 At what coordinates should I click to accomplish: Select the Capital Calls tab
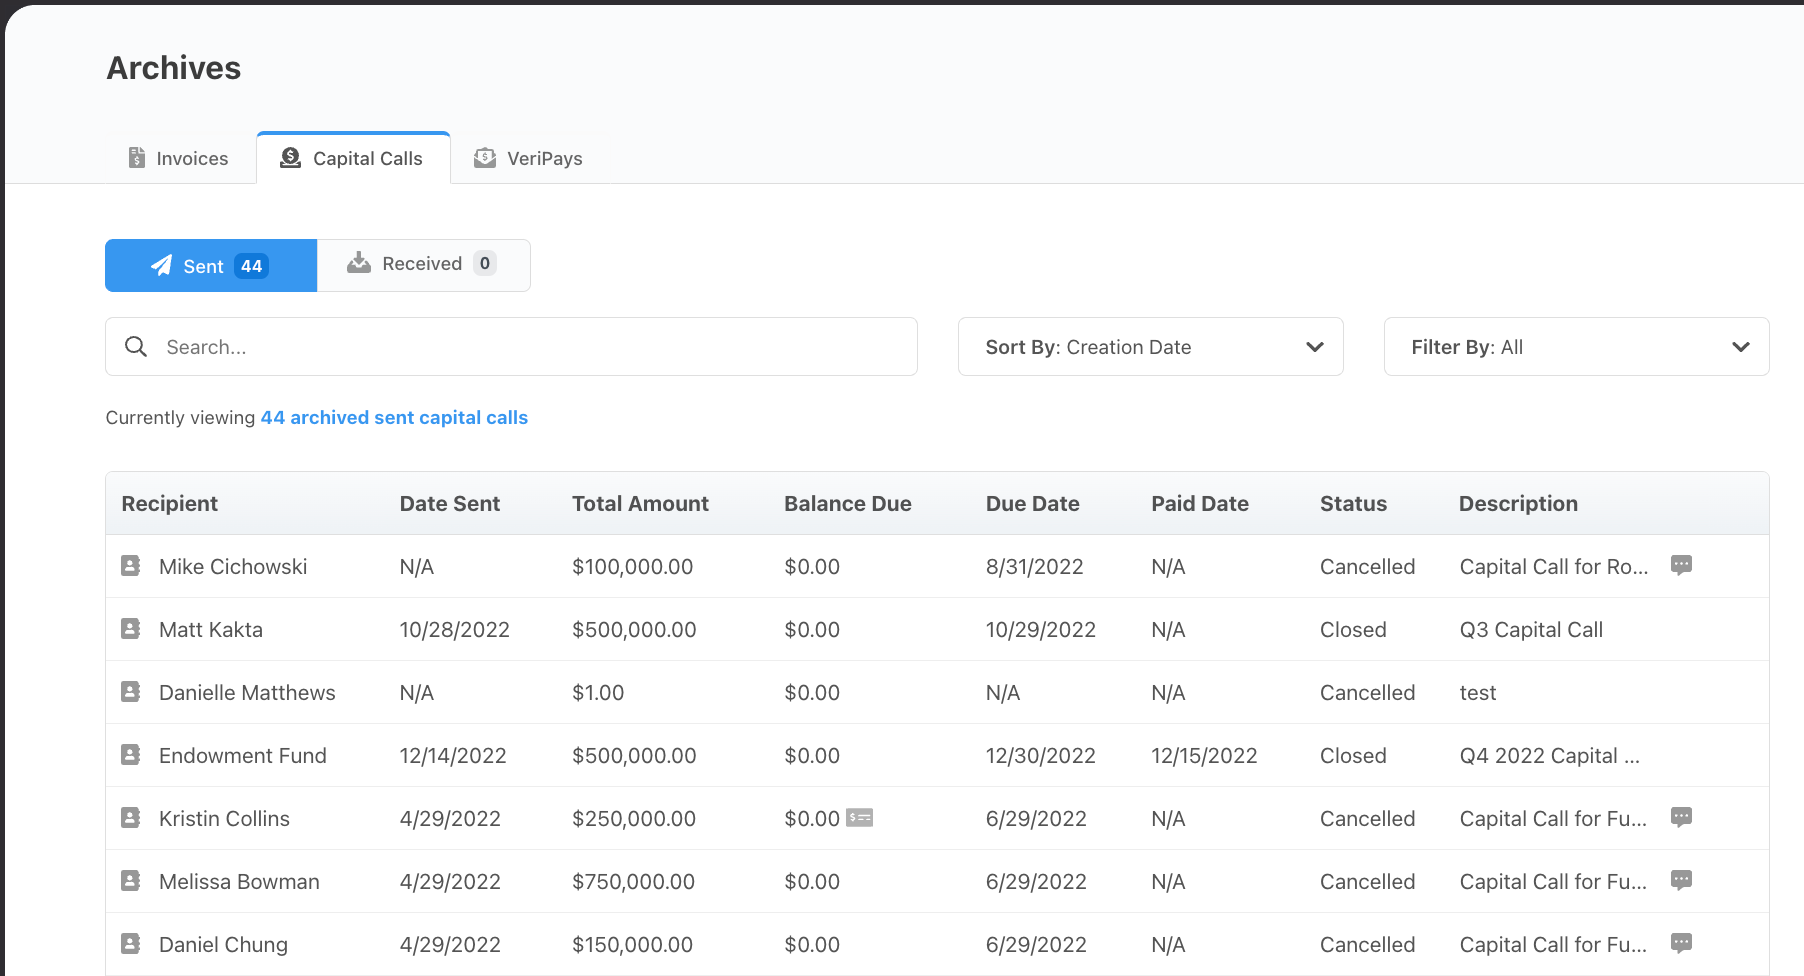(x=353, y=158)
